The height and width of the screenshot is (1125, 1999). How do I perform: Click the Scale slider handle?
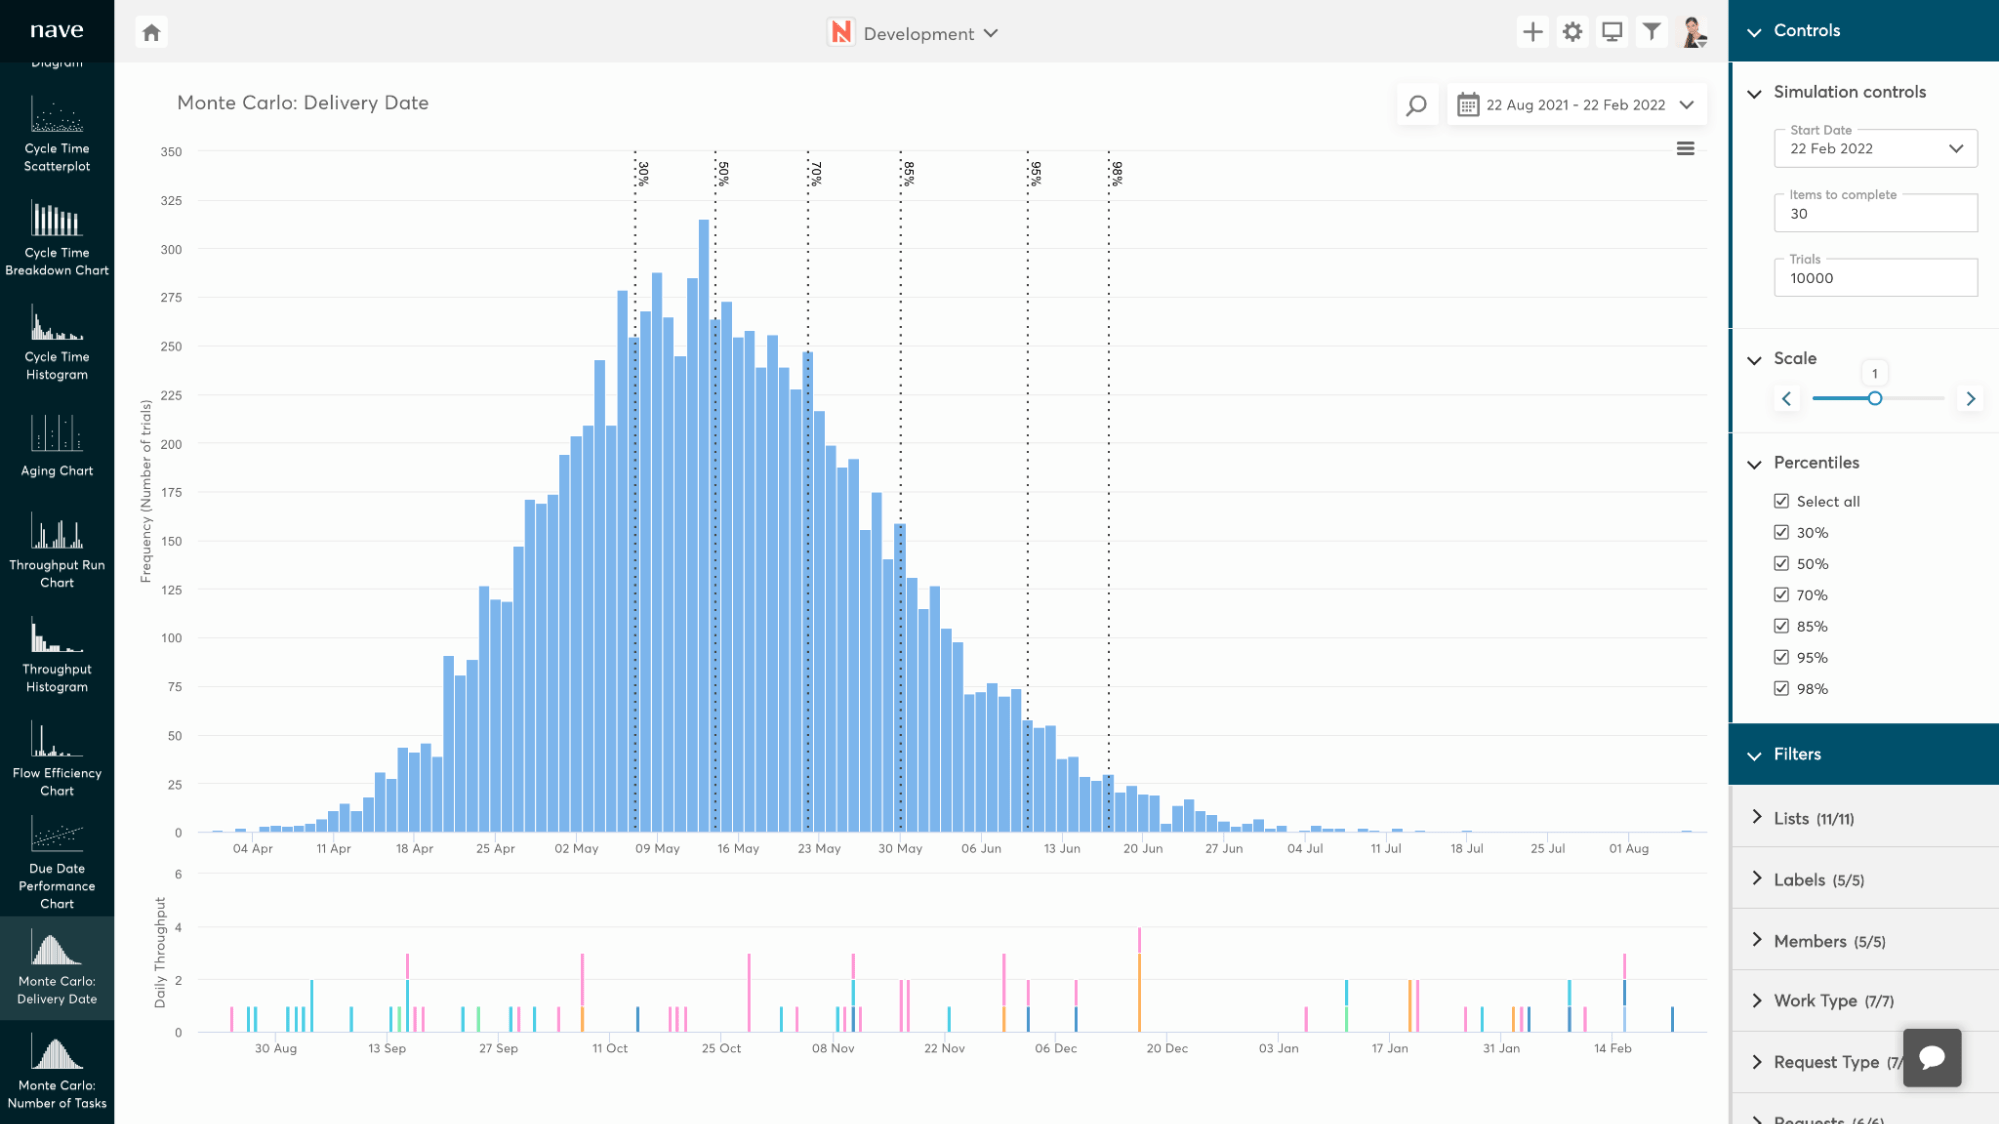click(x=1875, y=399)
